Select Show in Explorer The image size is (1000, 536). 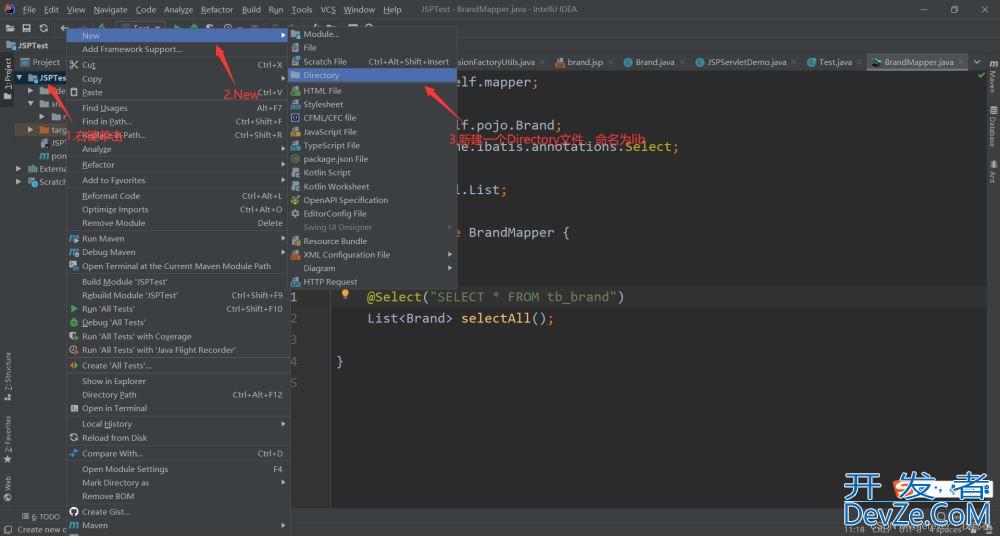pos(178,381)
